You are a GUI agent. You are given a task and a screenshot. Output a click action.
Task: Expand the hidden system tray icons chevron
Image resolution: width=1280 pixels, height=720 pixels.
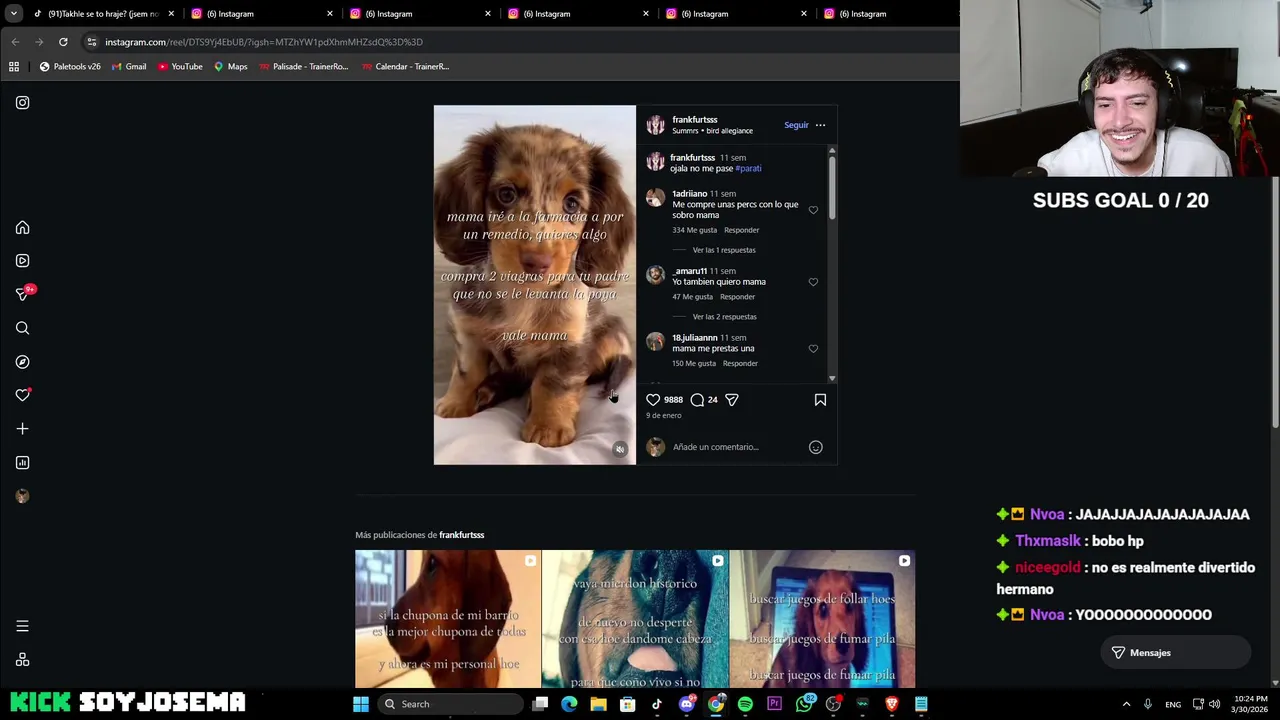click(1126, 704)
